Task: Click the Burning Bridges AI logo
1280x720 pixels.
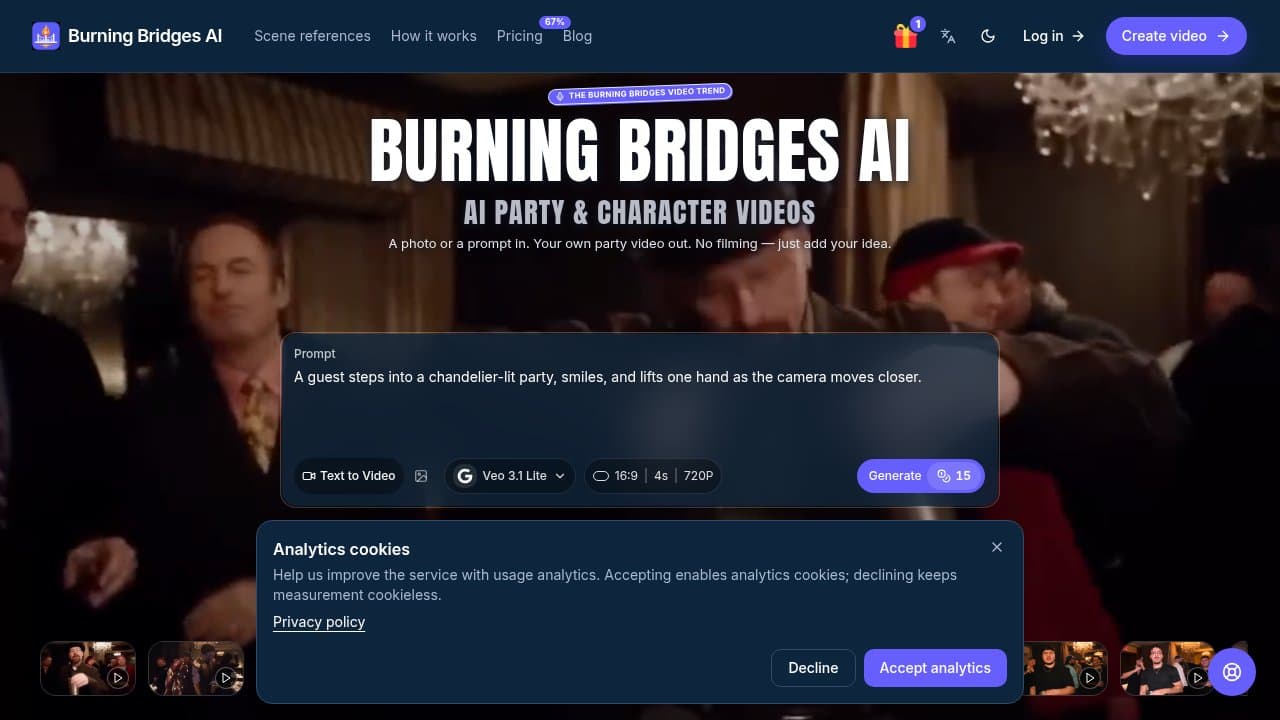Action: click(x=46, y=36)
